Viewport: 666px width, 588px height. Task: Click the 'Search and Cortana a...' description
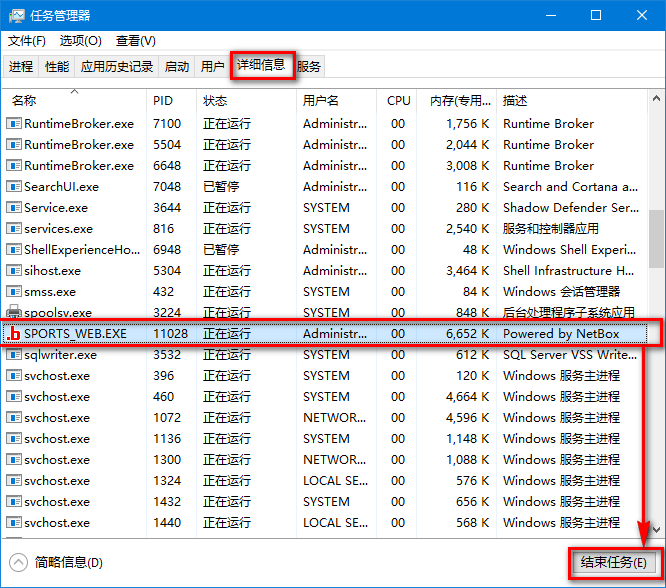[x=570, y=187]
